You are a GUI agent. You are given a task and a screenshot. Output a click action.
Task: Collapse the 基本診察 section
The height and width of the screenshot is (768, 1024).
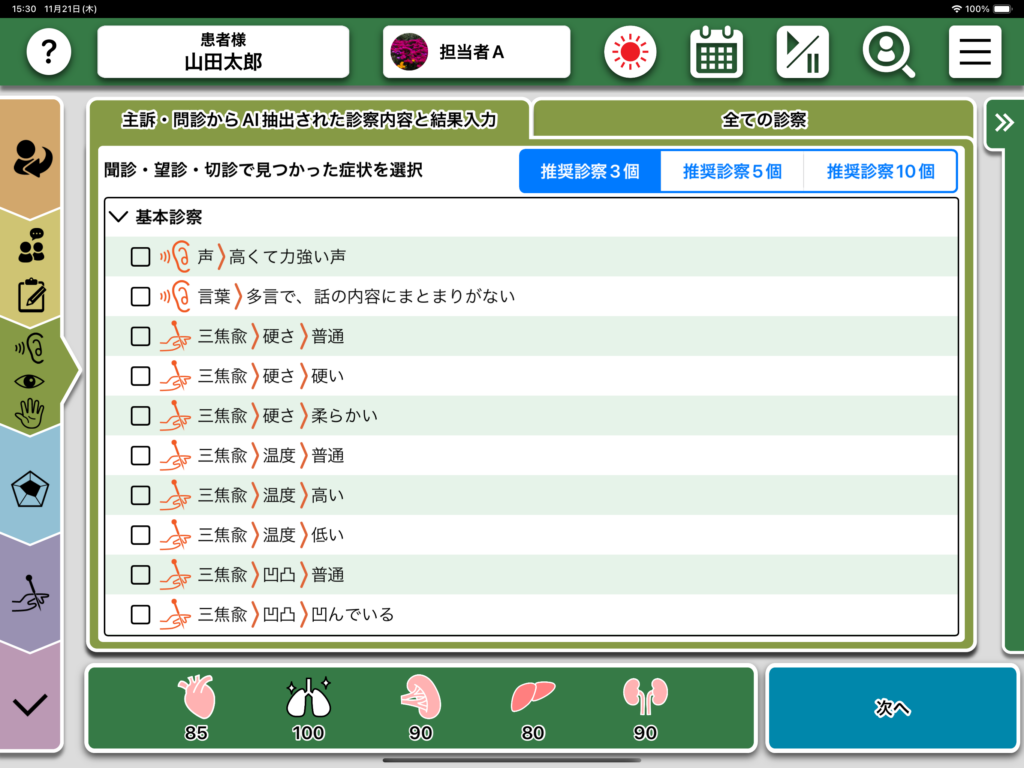point(121,217)
